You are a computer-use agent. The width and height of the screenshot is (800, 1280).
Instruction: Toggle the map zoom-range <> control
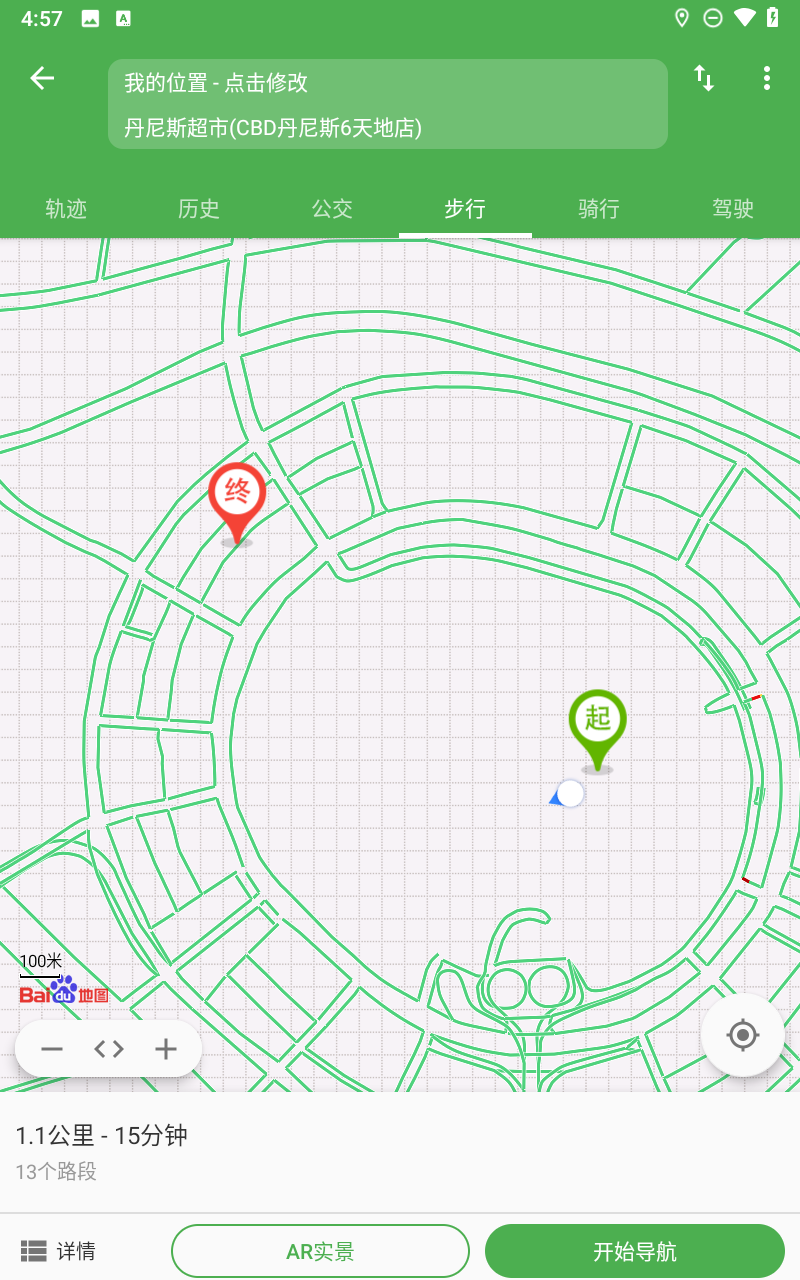click(109, 1049)
